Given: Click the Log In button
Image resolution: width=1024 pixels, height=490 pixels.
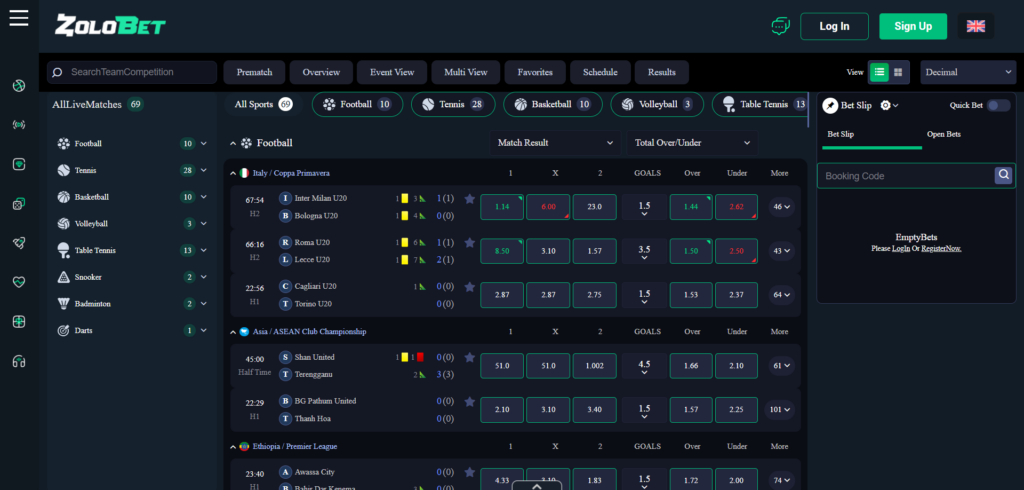Looking at the screenshot, I should 834,26.
